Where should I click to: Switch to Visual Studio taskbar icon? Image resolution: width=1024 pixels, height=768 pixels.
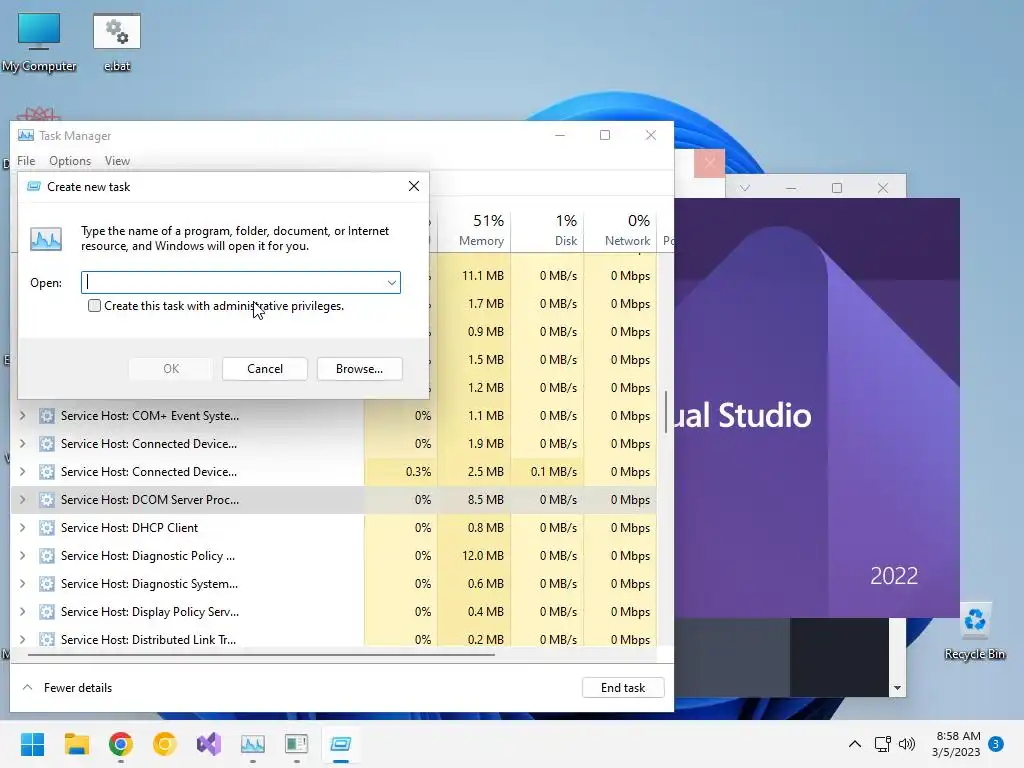tap(209, 744)
